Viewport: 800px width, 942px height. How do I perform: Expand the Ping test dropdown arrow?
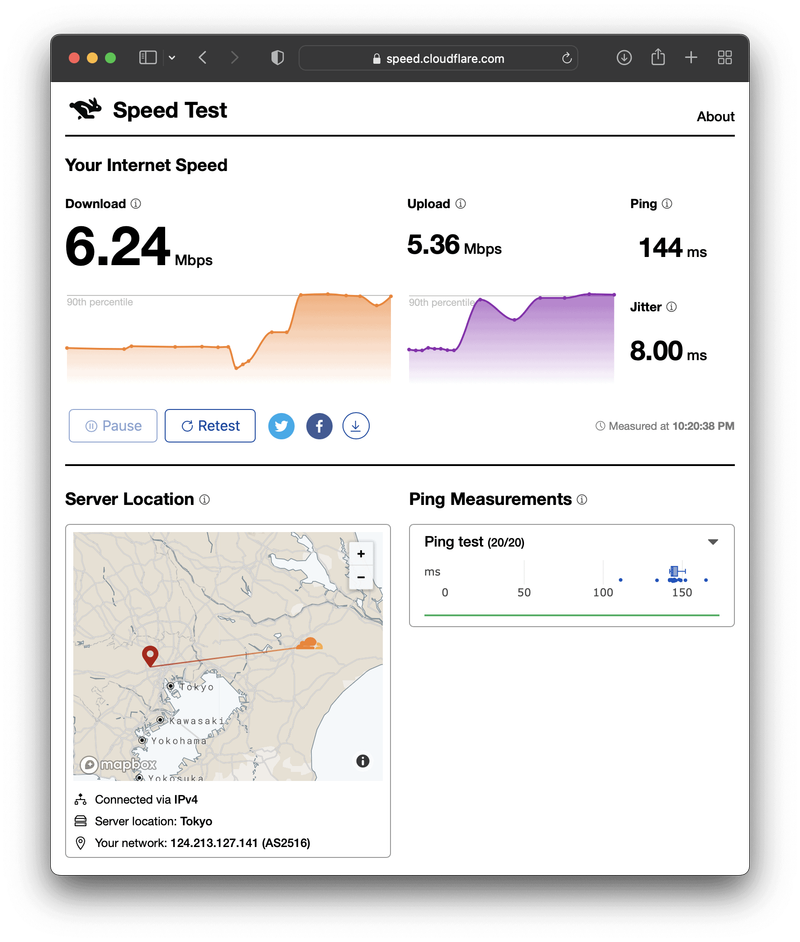pyautogui.click(x=713, y=542)
